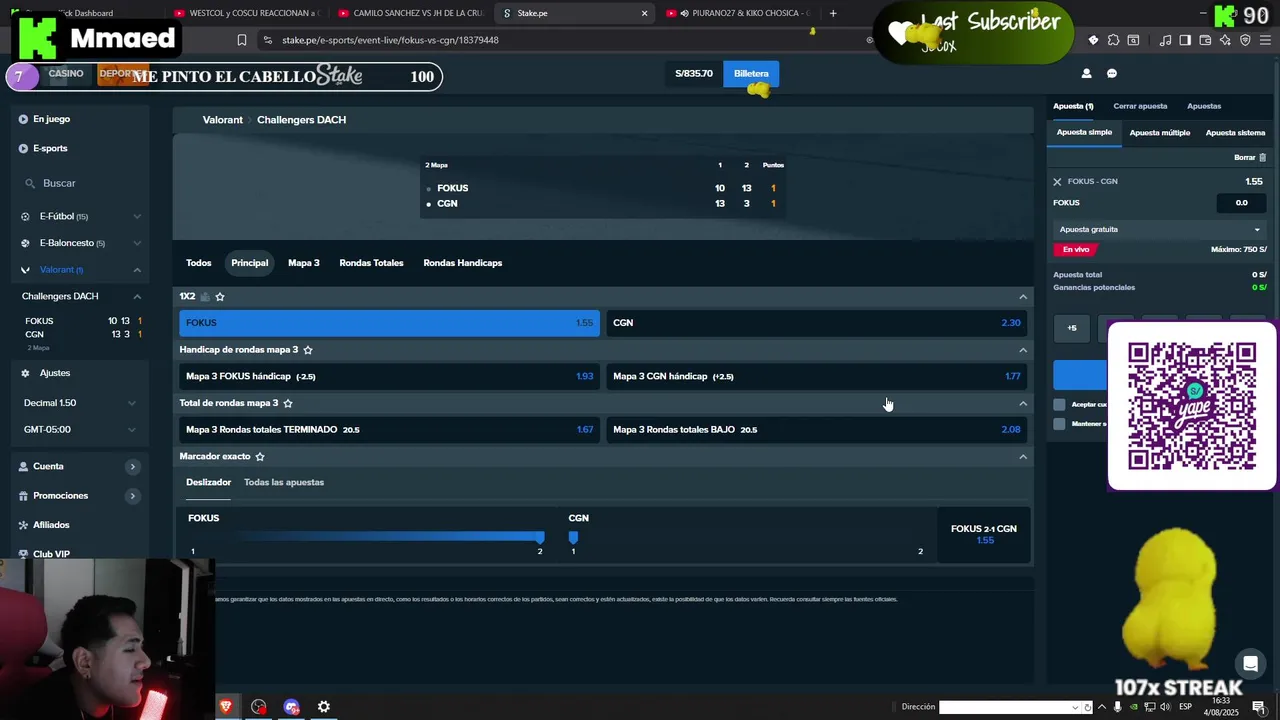Toggle the browser sidebar panel icon
Viewport: 1280px width, 720px height.
tap(1185, 40)
